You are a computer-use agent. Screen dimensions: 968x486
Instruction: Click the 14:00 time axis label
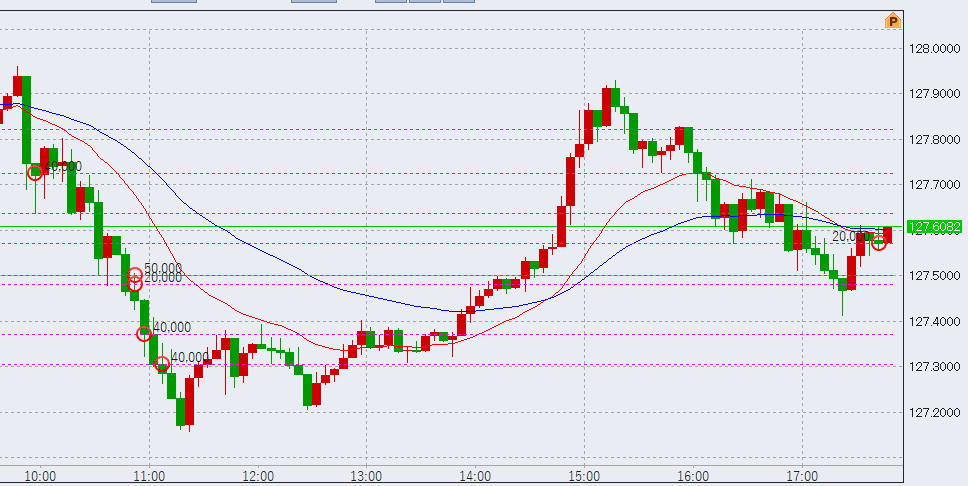click(476, 476)
